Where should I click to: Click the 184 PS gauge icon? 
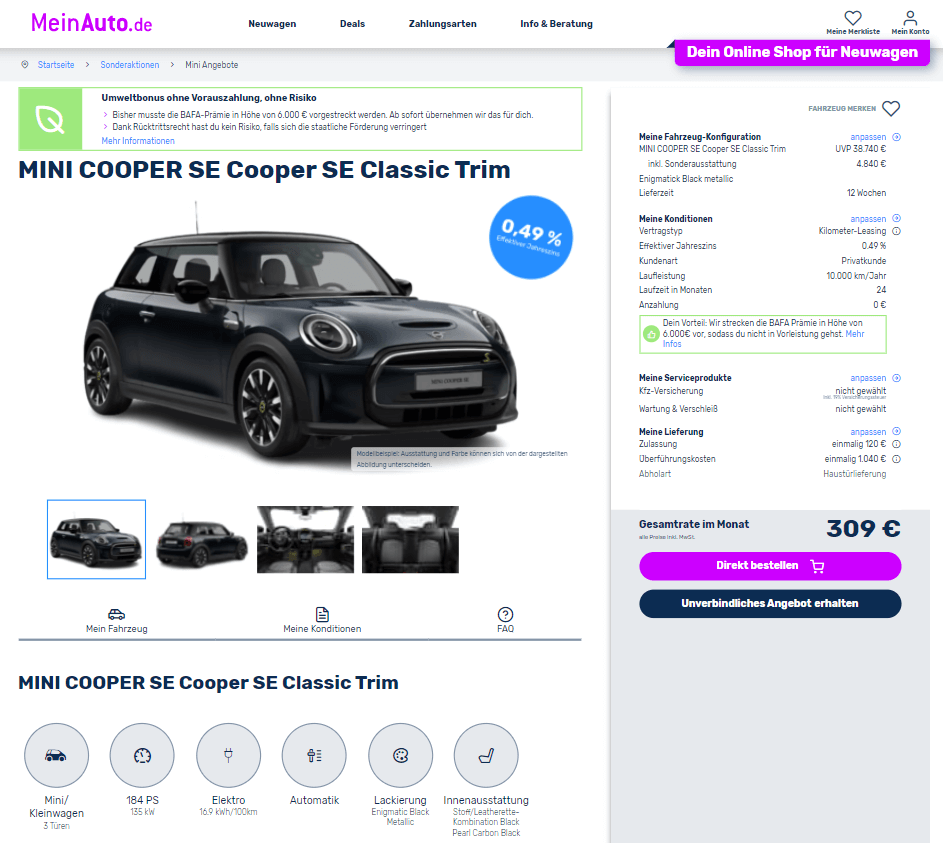(x=142, y=755)
